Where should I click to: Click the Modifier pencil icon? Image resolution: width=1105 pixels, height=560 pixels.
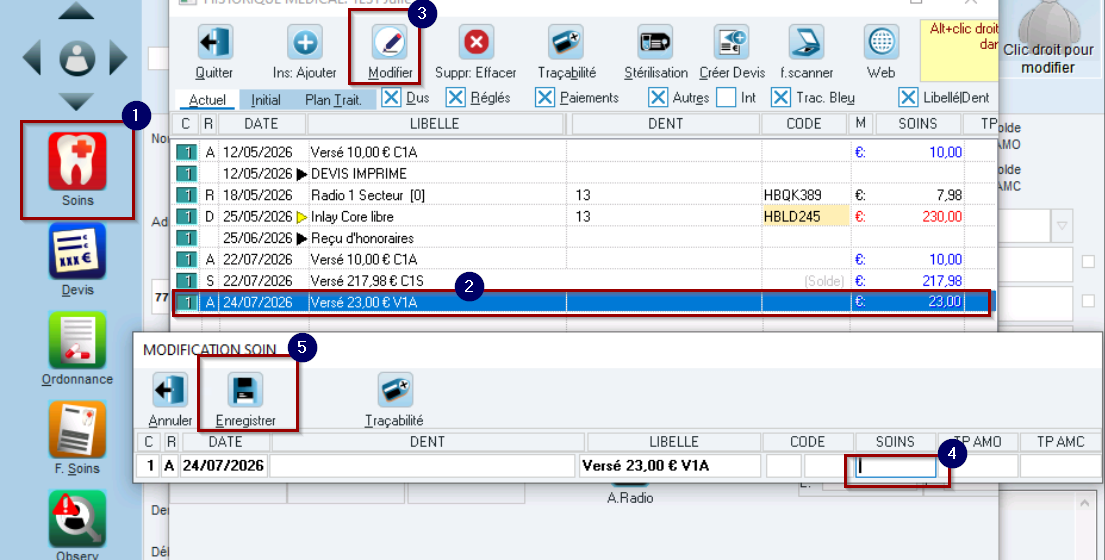click(390, 42)
